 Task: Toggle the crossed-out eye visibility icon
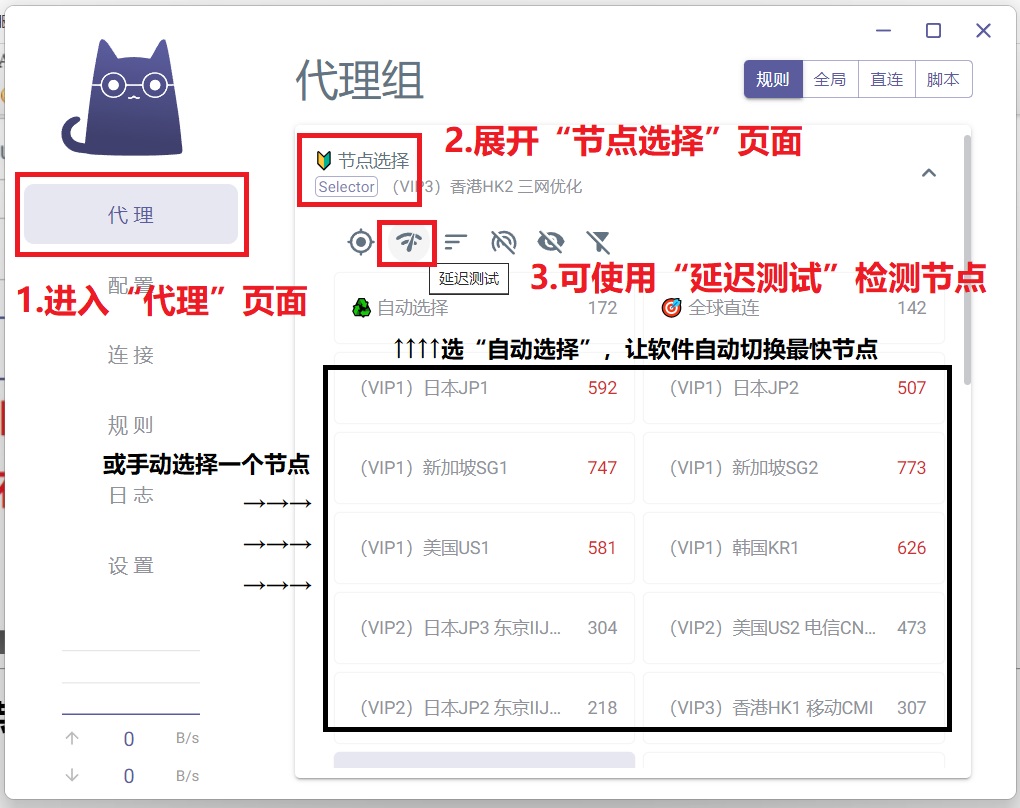click(x=550, y=241)
